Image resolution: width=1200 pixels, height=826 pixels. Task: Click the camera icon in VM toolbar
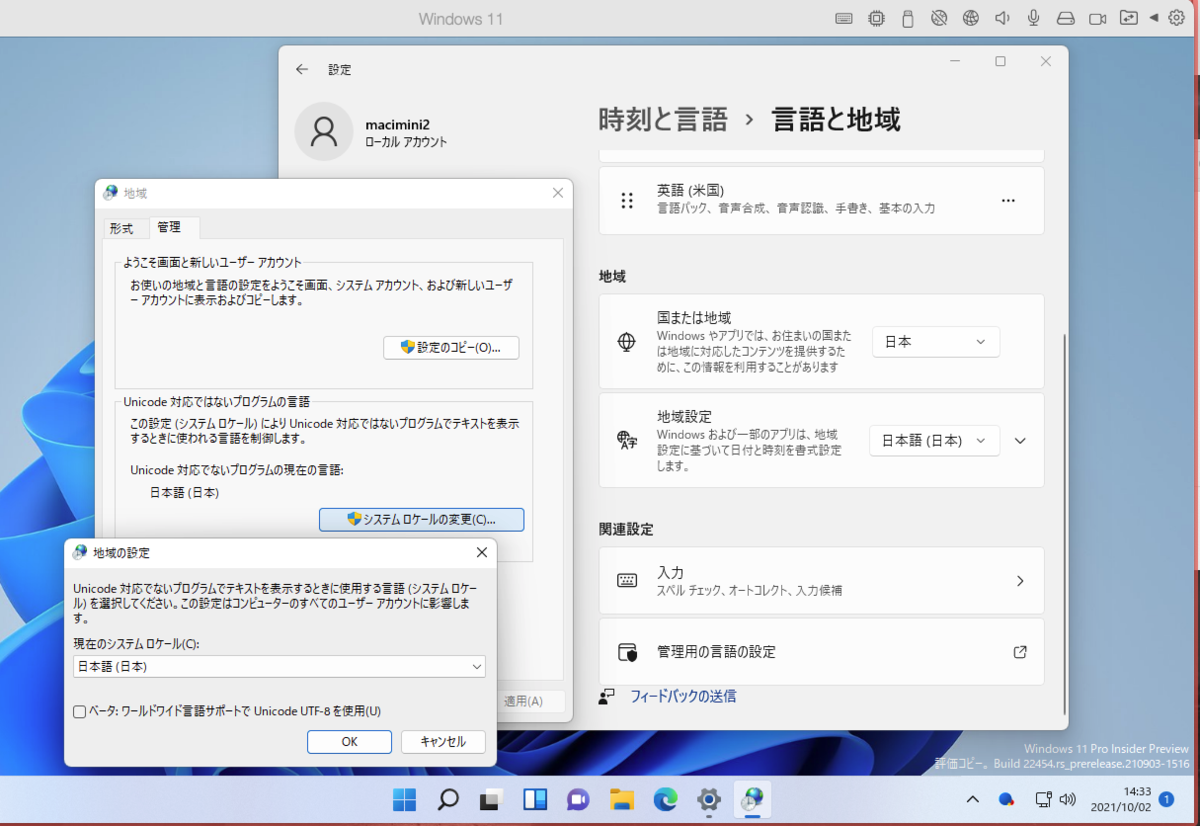[1097, 18]
